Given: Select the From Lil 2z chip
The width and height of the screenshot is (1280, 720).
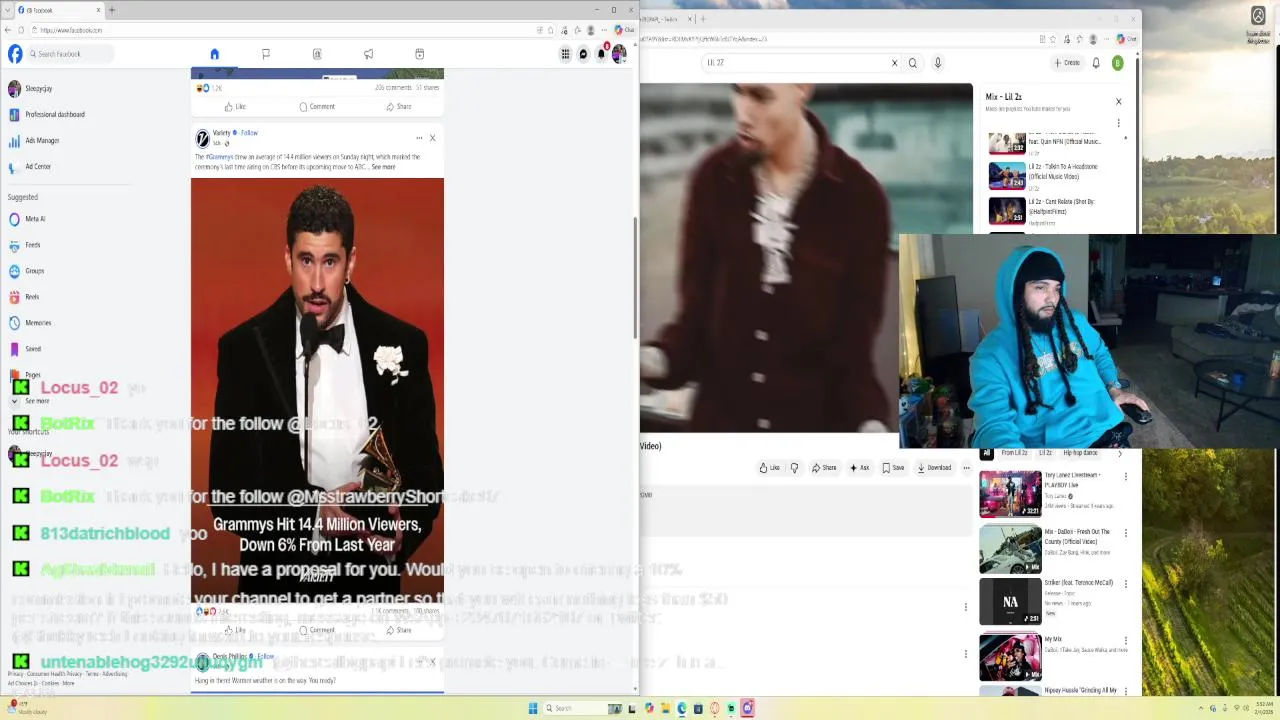Looking at the screenshot, I should pos(1014,453).
